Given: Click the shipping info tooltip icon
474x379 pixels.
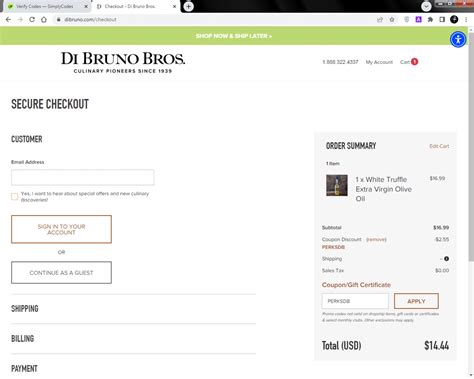Looking at the screenshot, I should 446,259.
